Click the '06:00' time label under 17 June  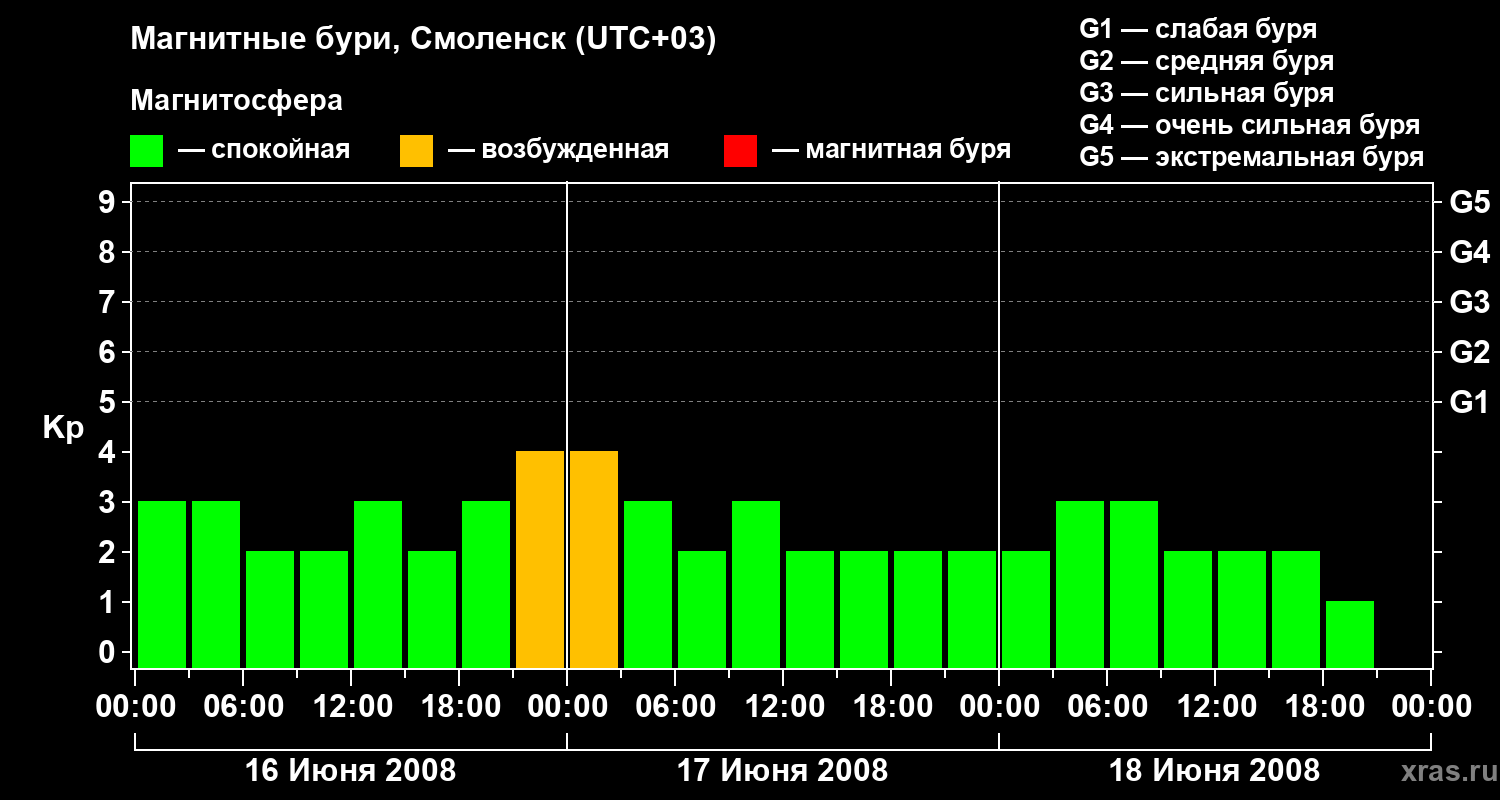point(675,707)
